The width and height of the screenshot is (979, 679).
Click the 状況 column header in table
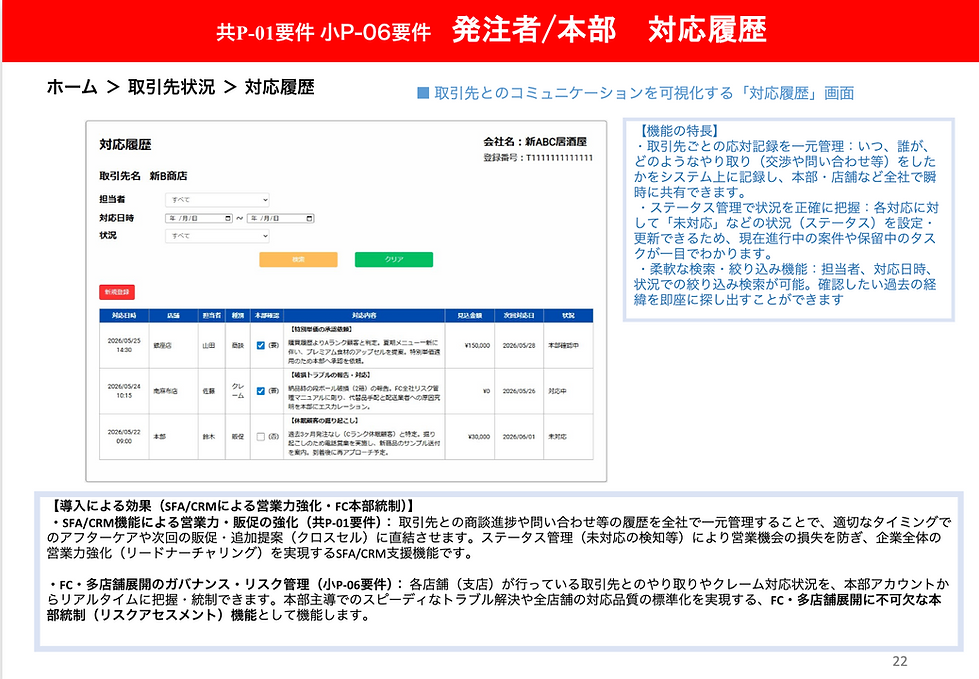click(568, 316)
